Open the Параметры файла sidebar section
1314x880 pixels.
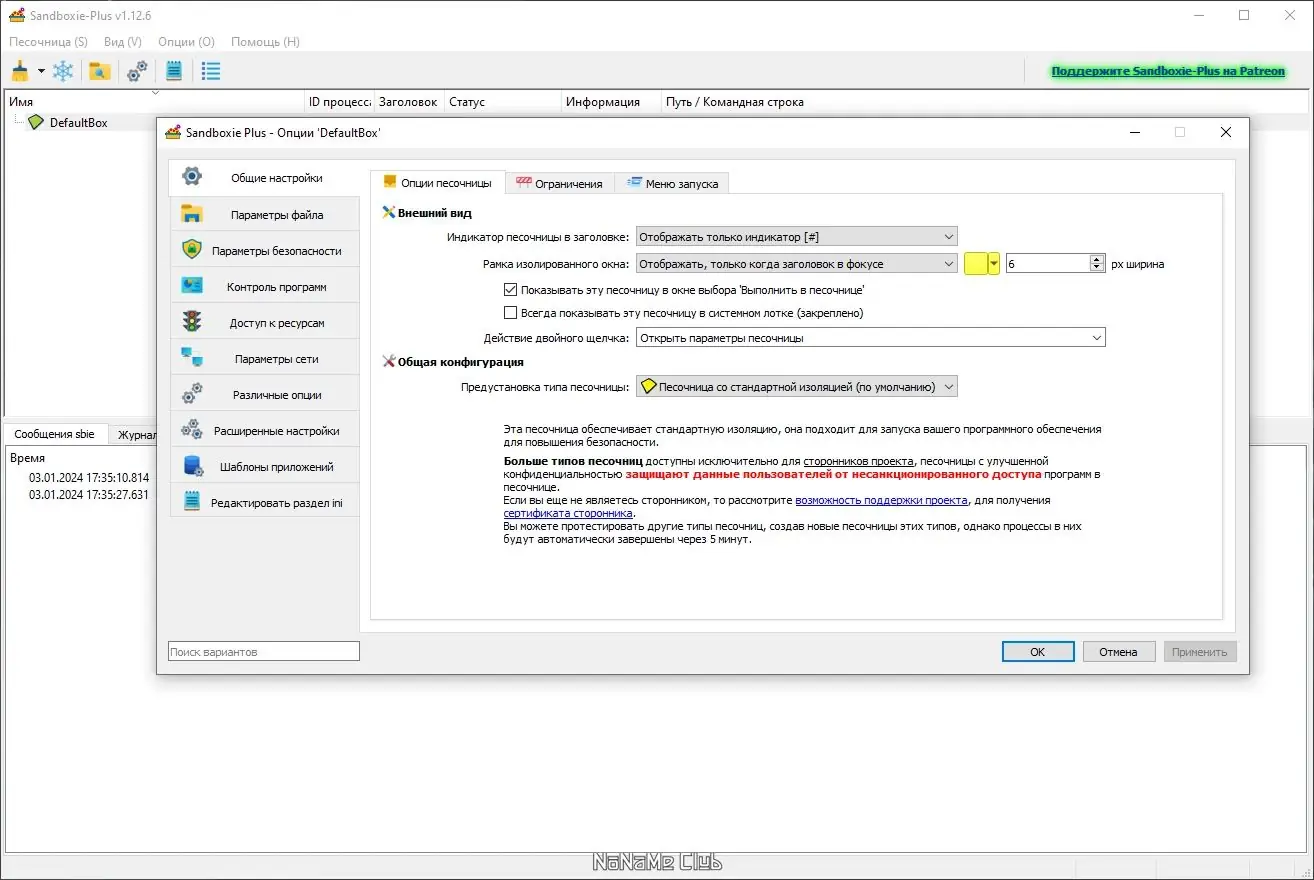tap(264, 215)
